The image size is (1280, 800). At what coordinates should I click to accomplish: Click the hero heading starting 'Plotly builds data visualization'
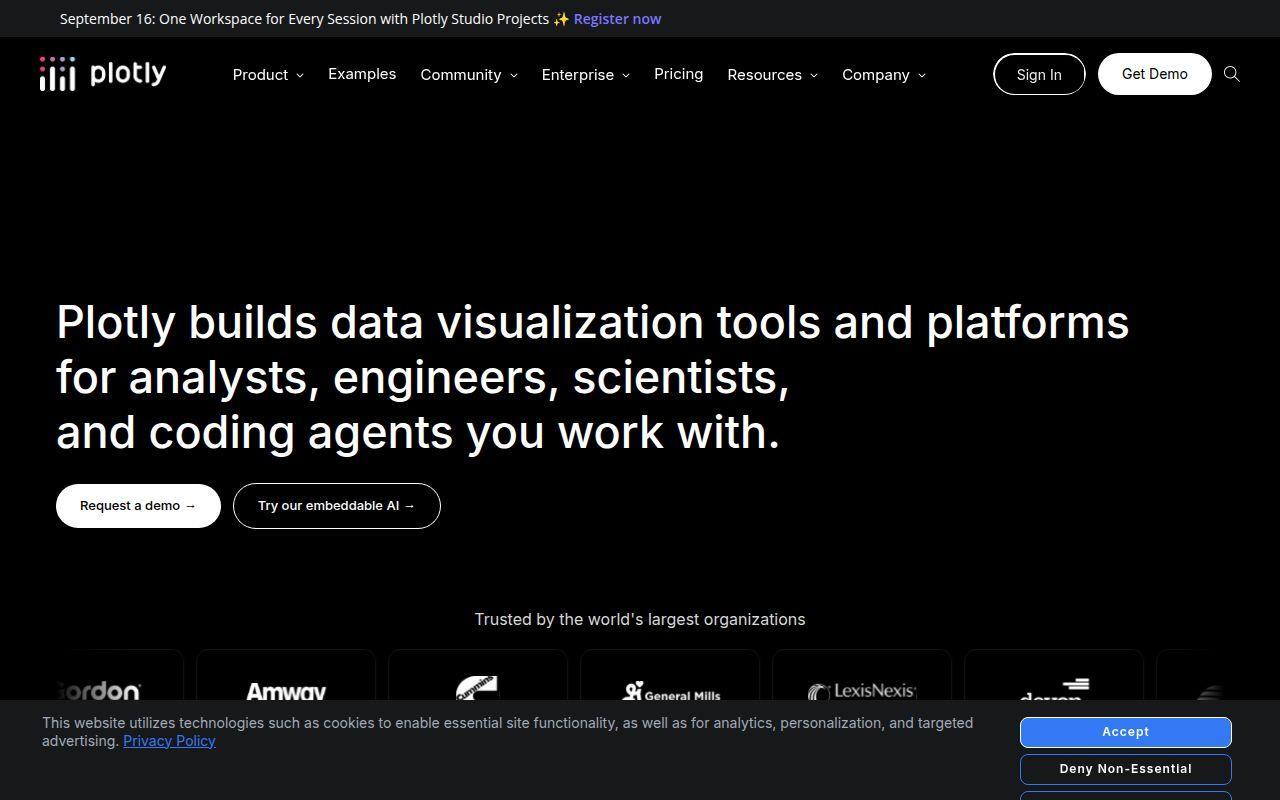[x=593, y=377]
